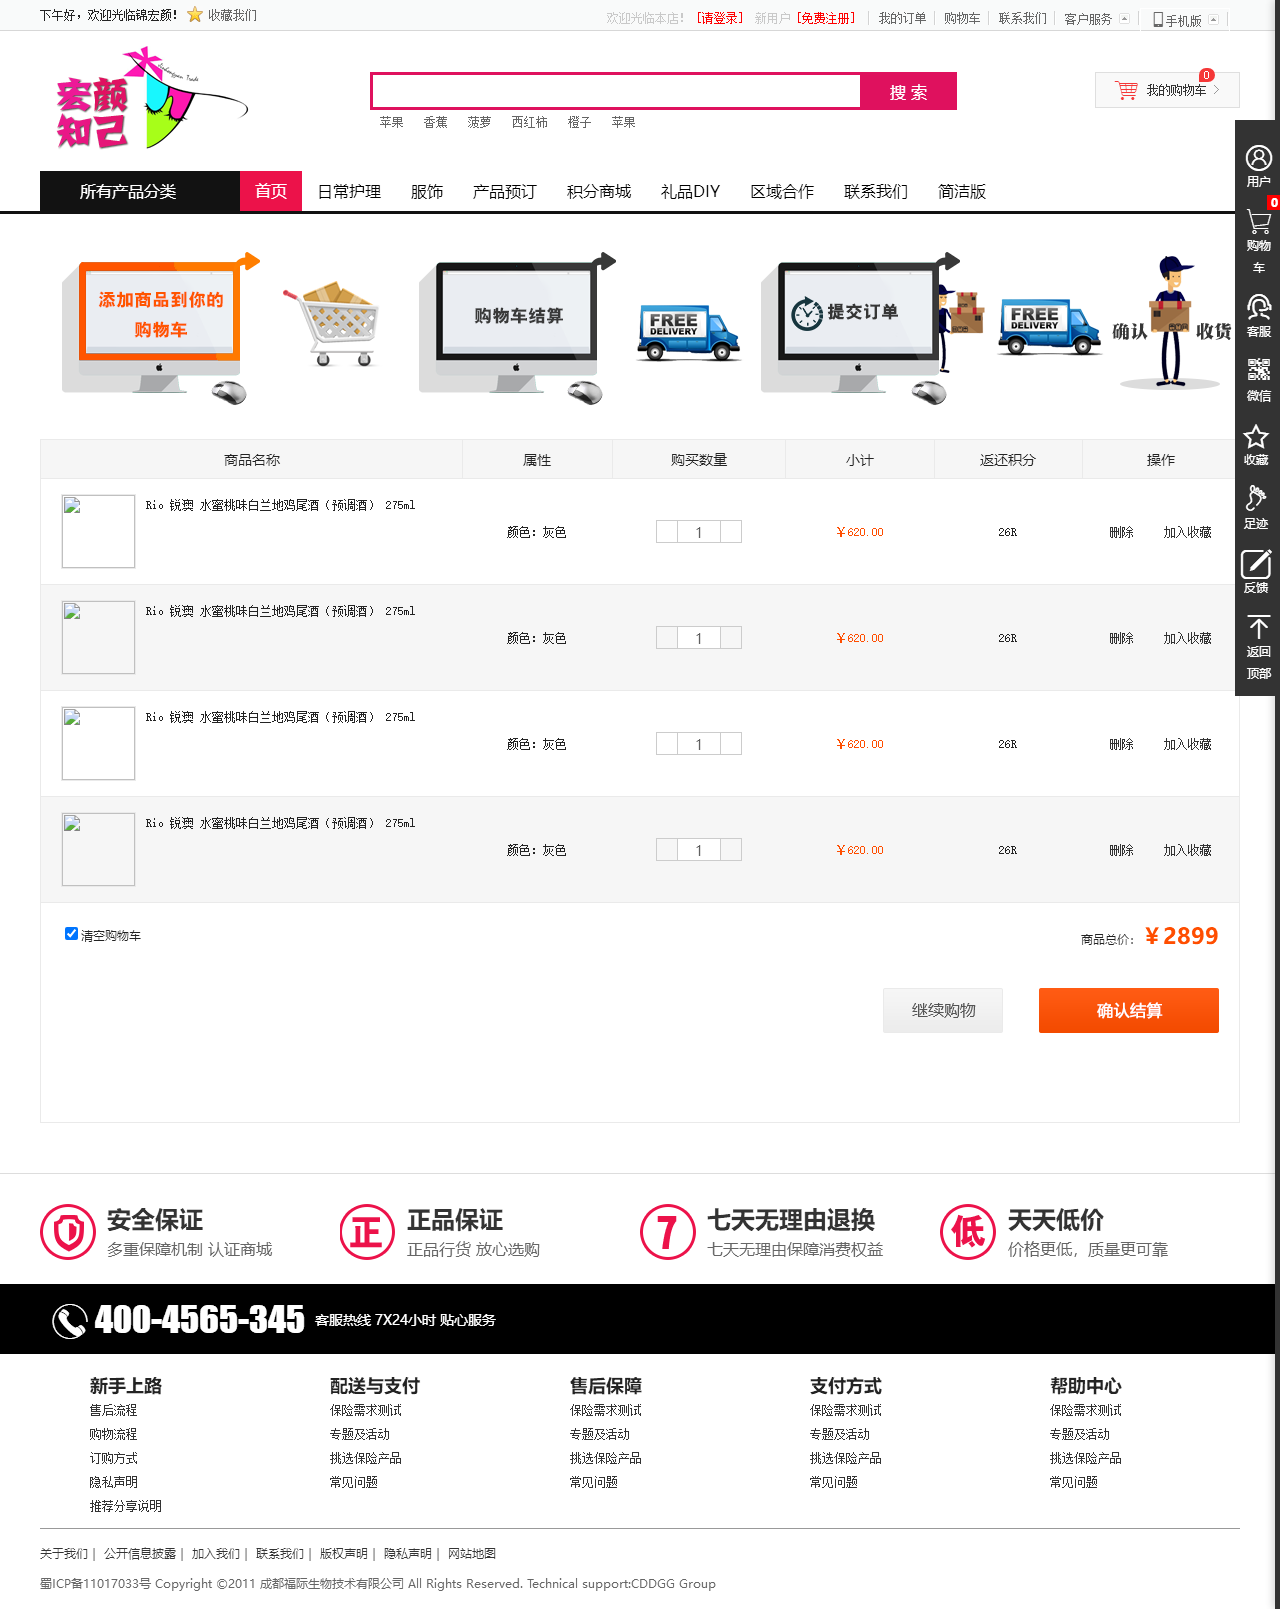
Task: Open customer service headset icon
Action: tap(1258, 307)
